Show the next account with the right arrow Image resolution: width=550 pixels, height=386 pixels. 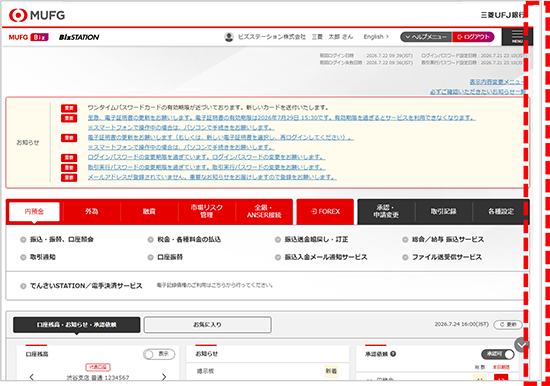164,377
